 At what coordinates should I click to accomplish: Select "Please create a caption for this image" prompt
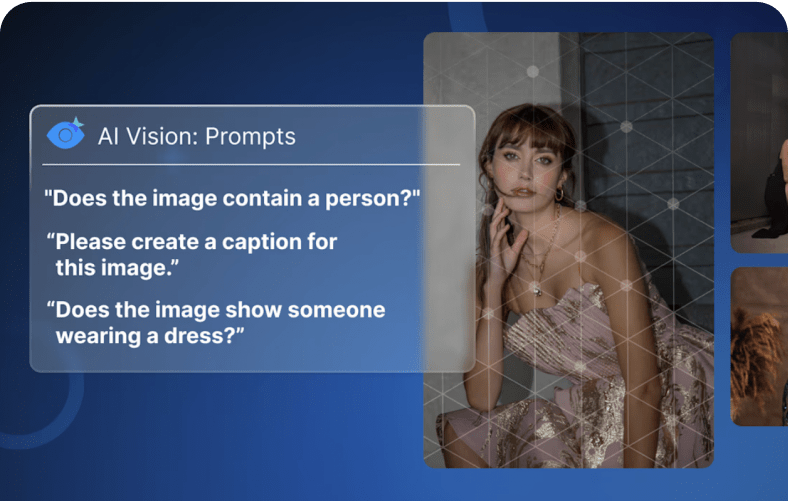[191, 255]
